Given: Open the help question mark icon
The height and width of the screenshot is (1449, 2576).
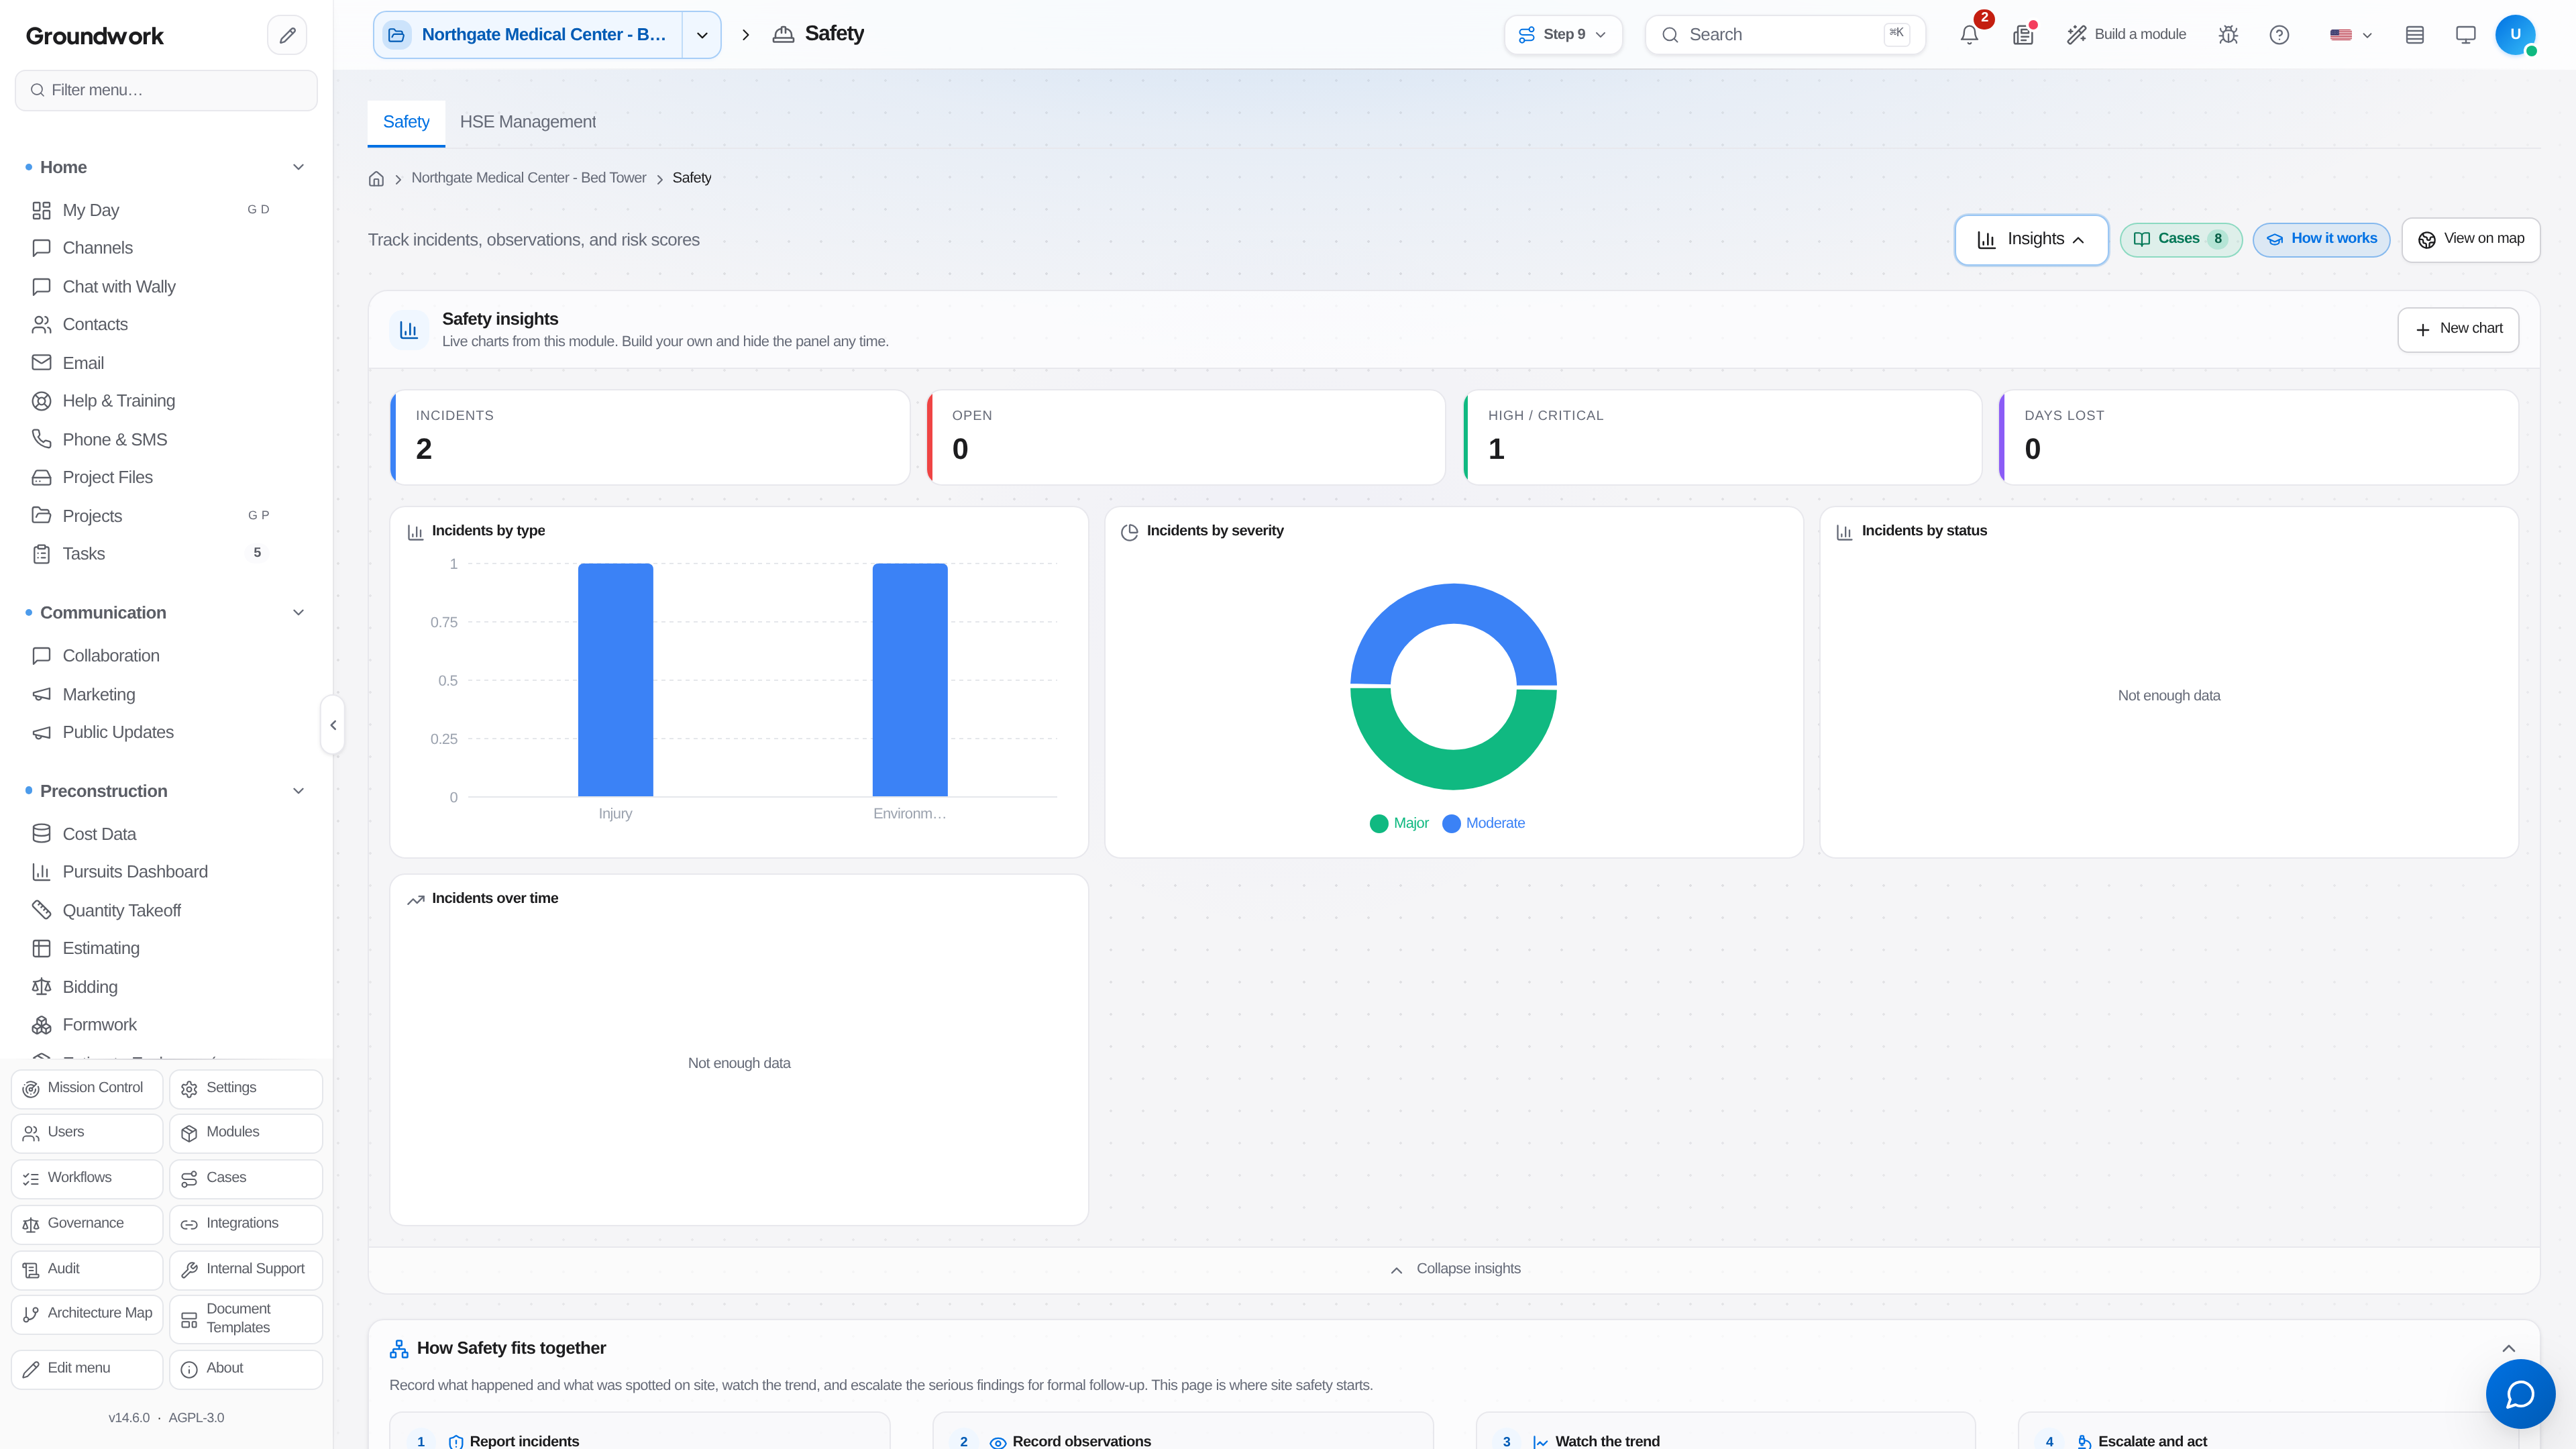Looking at the screenshot, I should click(2279, 35).
